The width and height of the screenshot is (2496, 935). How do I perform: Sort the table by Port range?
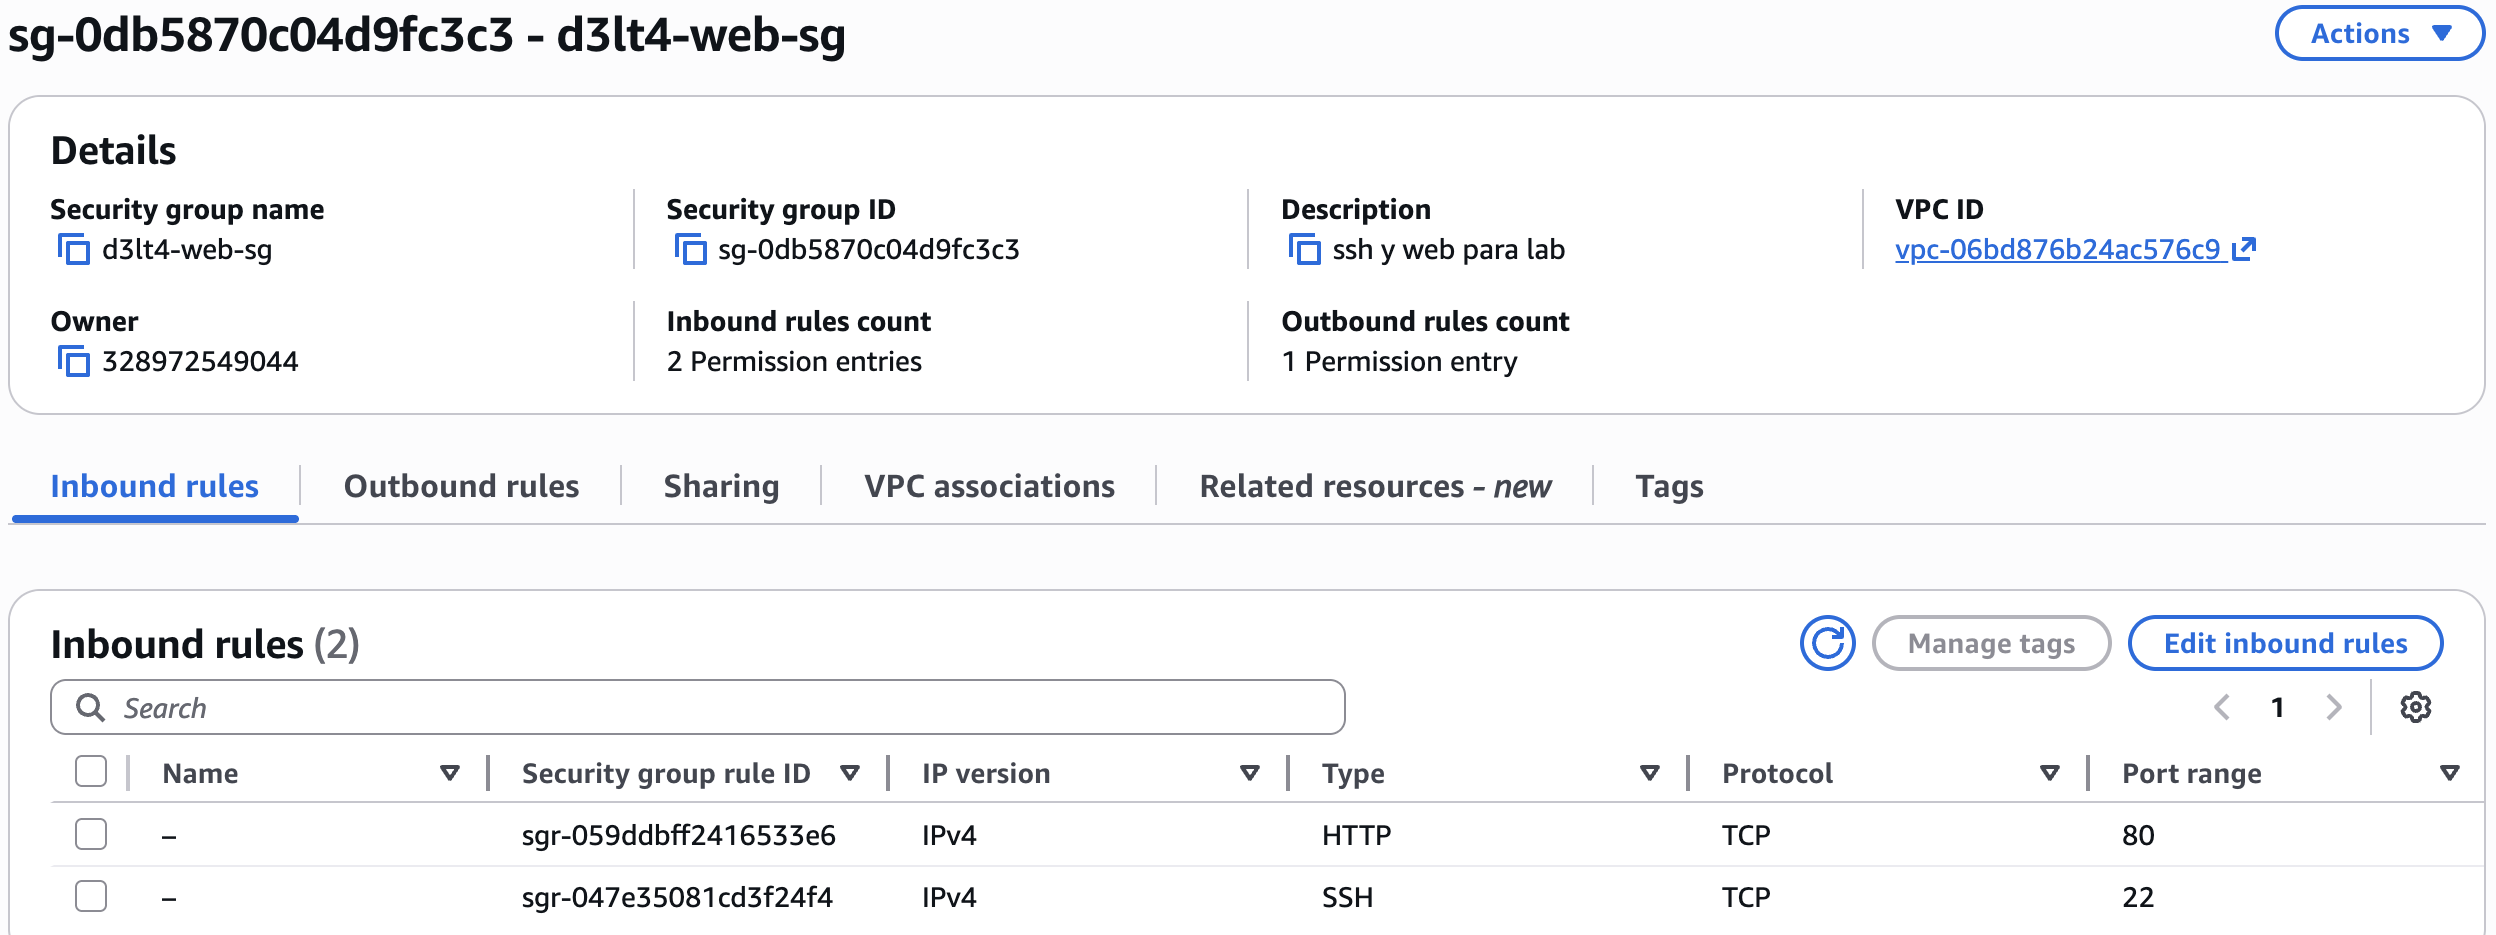coord(2449,773)
